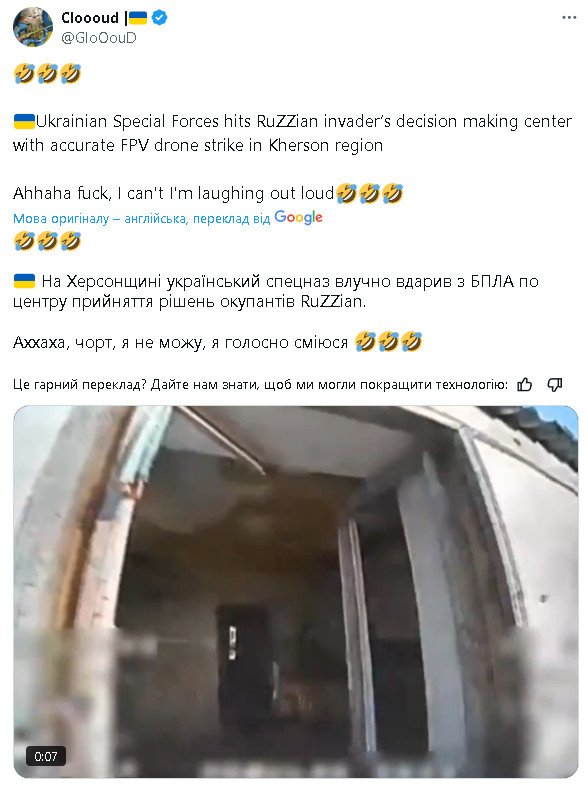This screenshot has height=788, width=588.
Task: Rate translation with thumbs up
Action: (524, 385)
